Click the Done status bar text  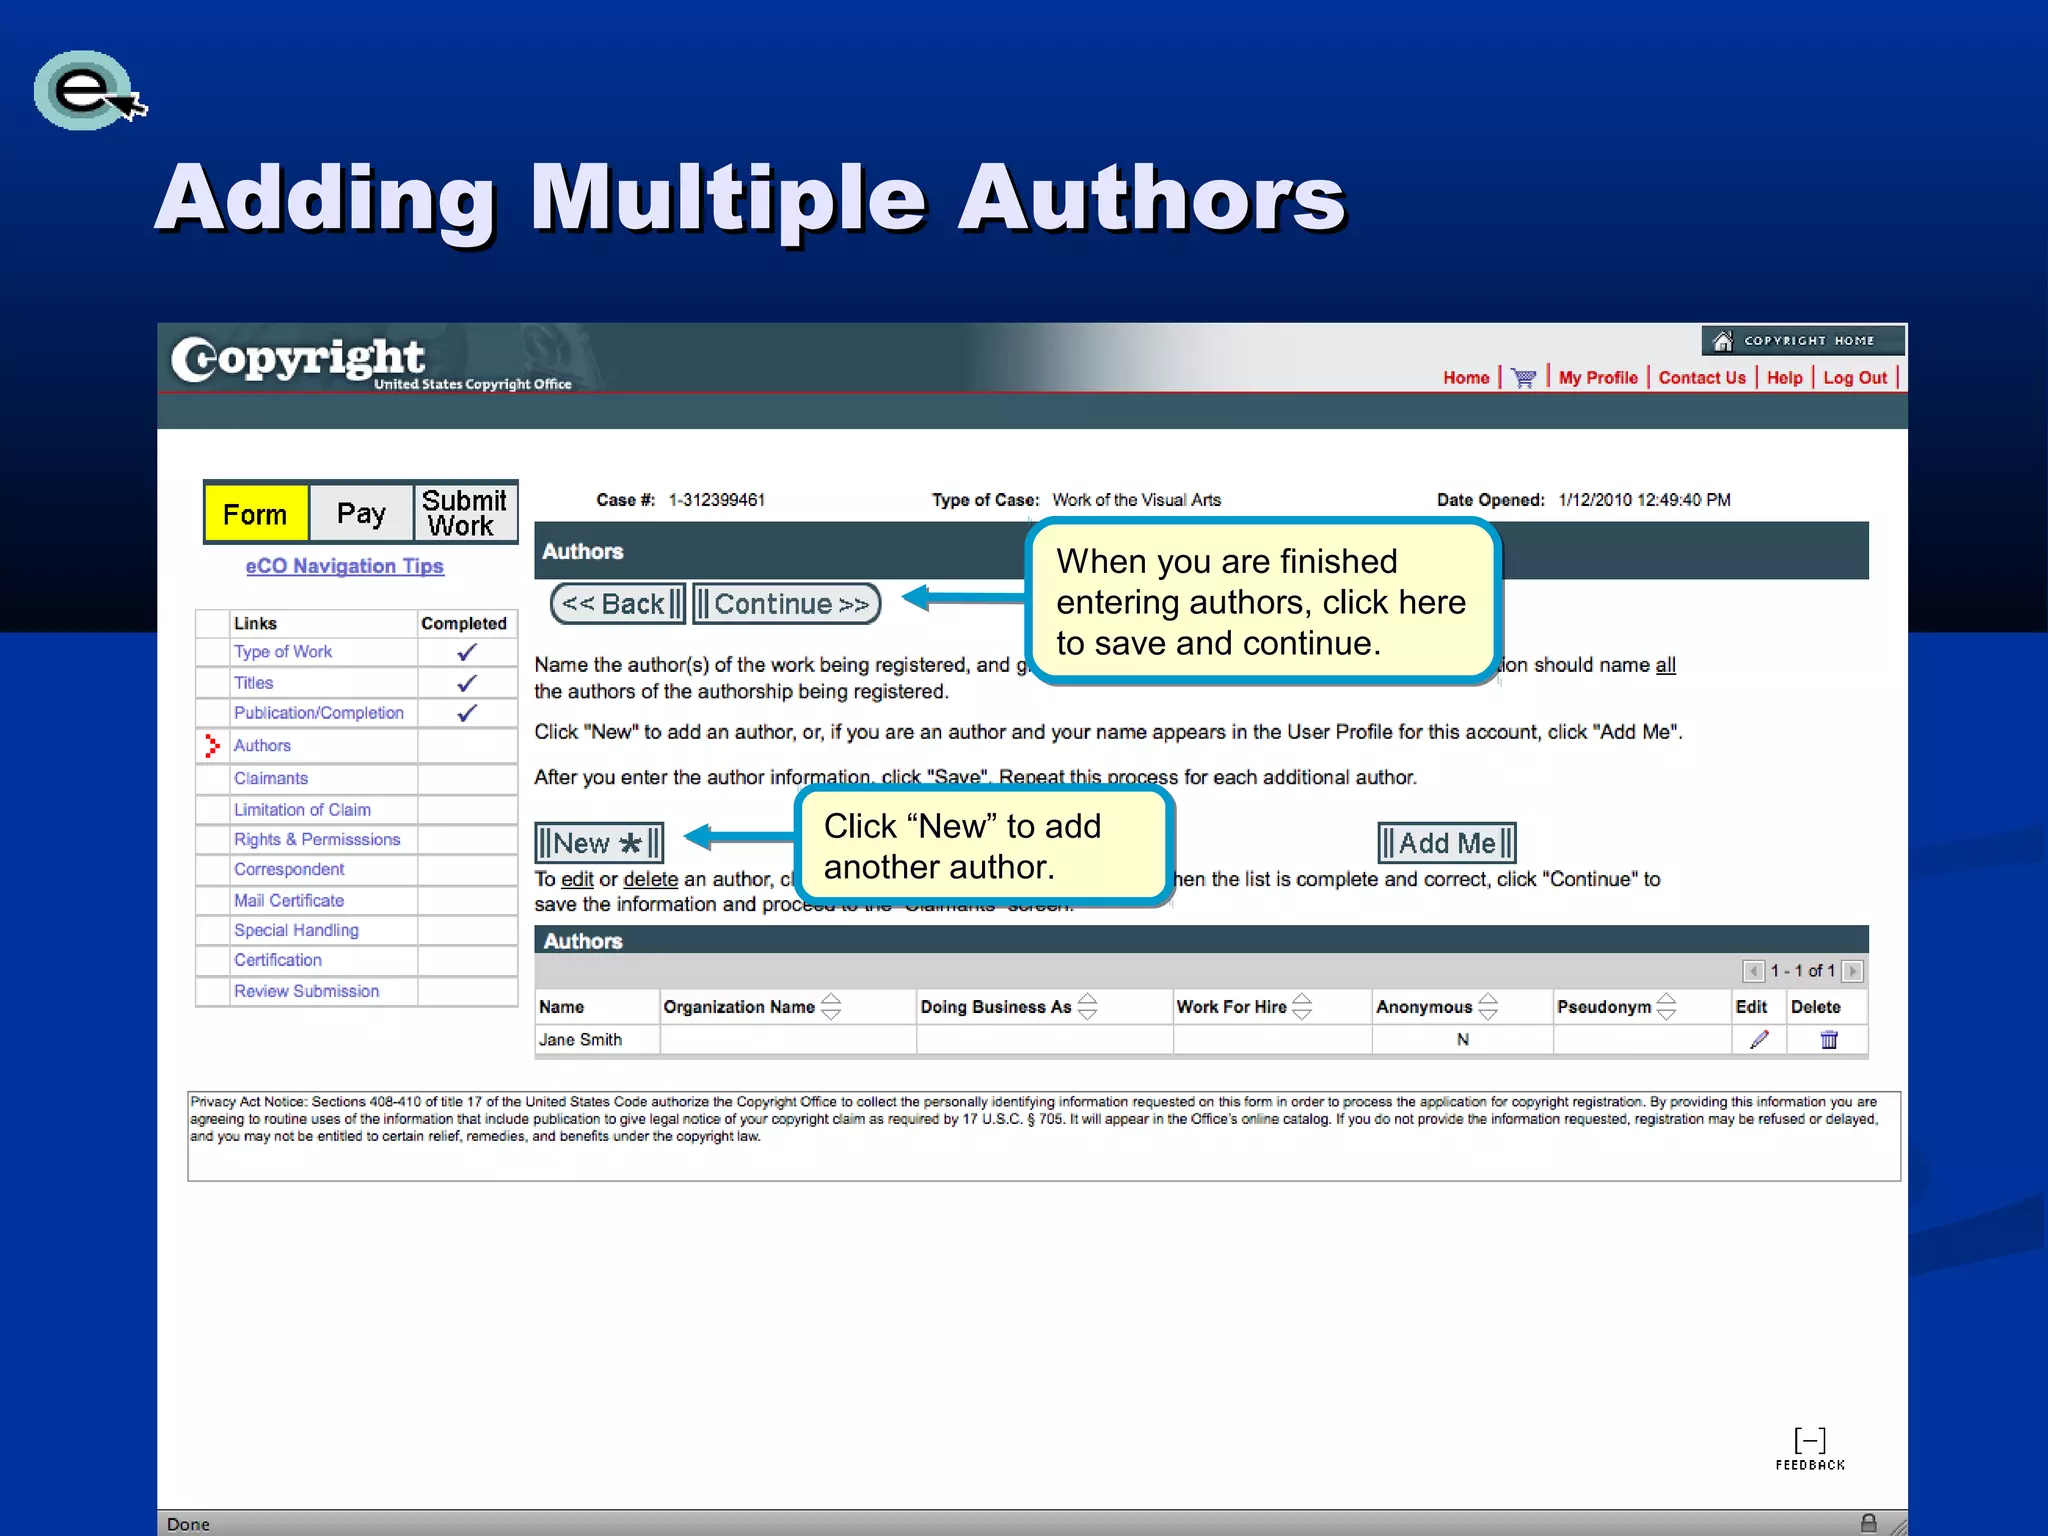point(189,1524)
